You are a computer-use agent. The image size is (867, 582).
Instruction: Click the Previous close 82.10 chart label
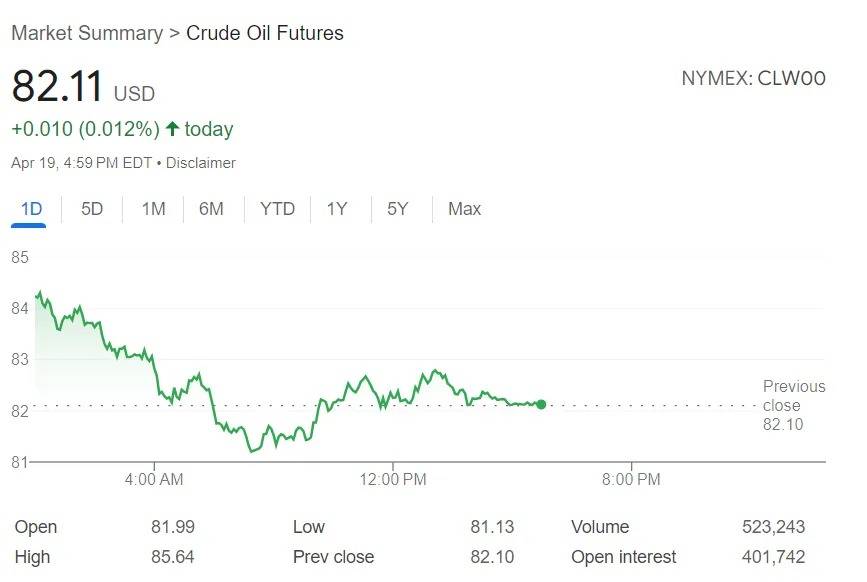(793, 405)
